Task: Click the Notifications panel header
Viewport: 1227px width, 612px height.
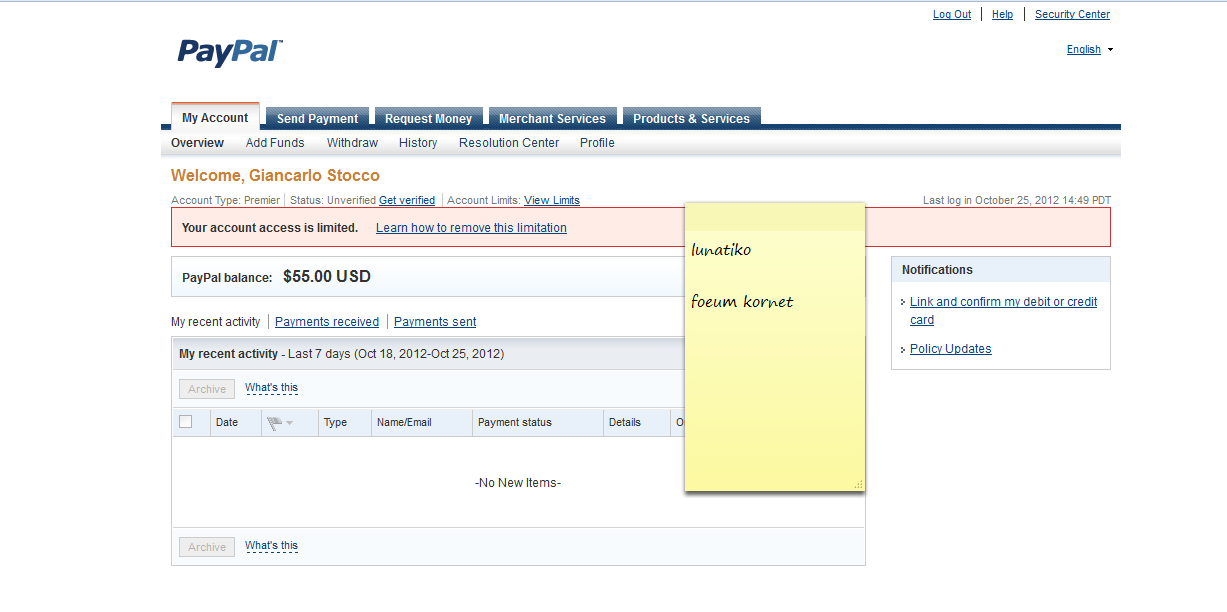Action: [x=1001, y=270]
